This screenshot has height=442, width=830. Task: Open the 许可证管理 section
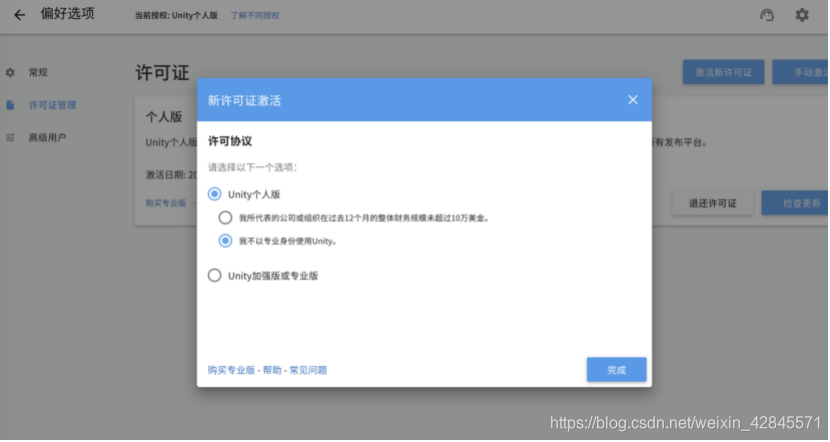pyautogui.click(x=52, y=105)
